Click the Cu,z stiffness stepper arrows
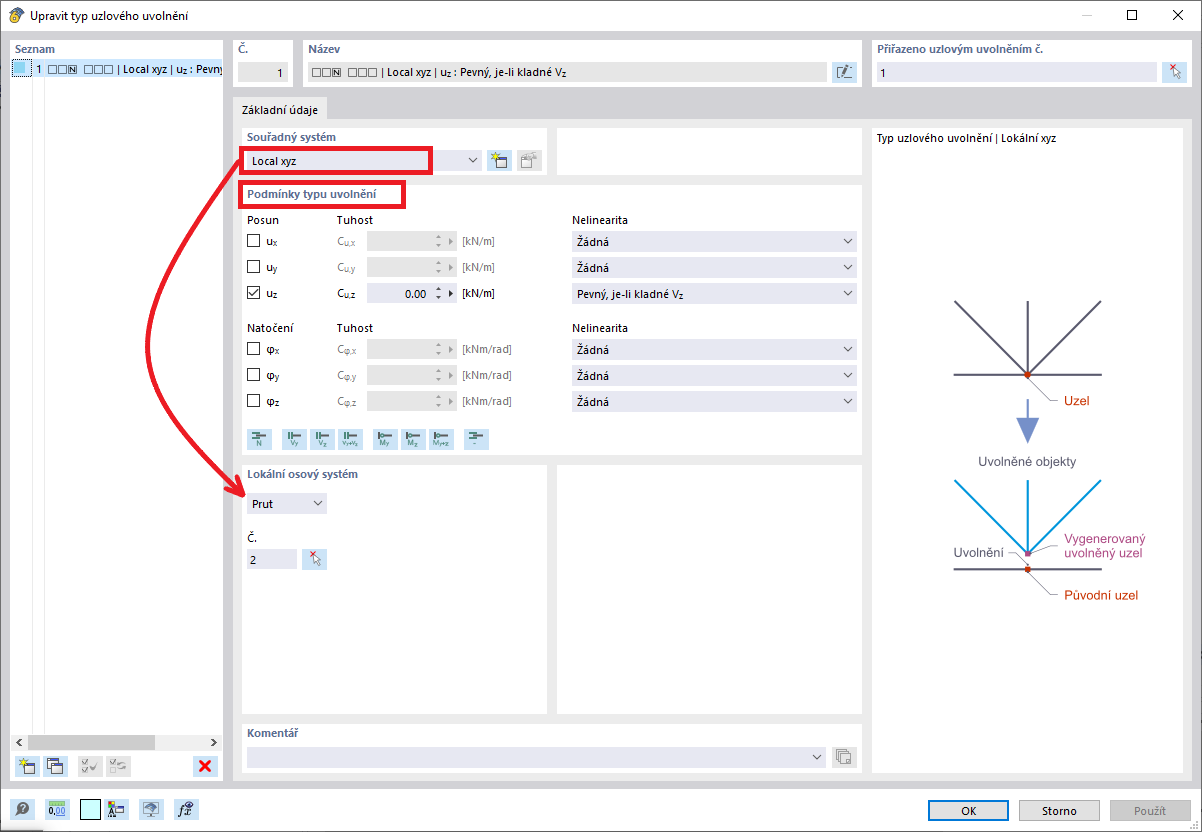 coord(438,294)
